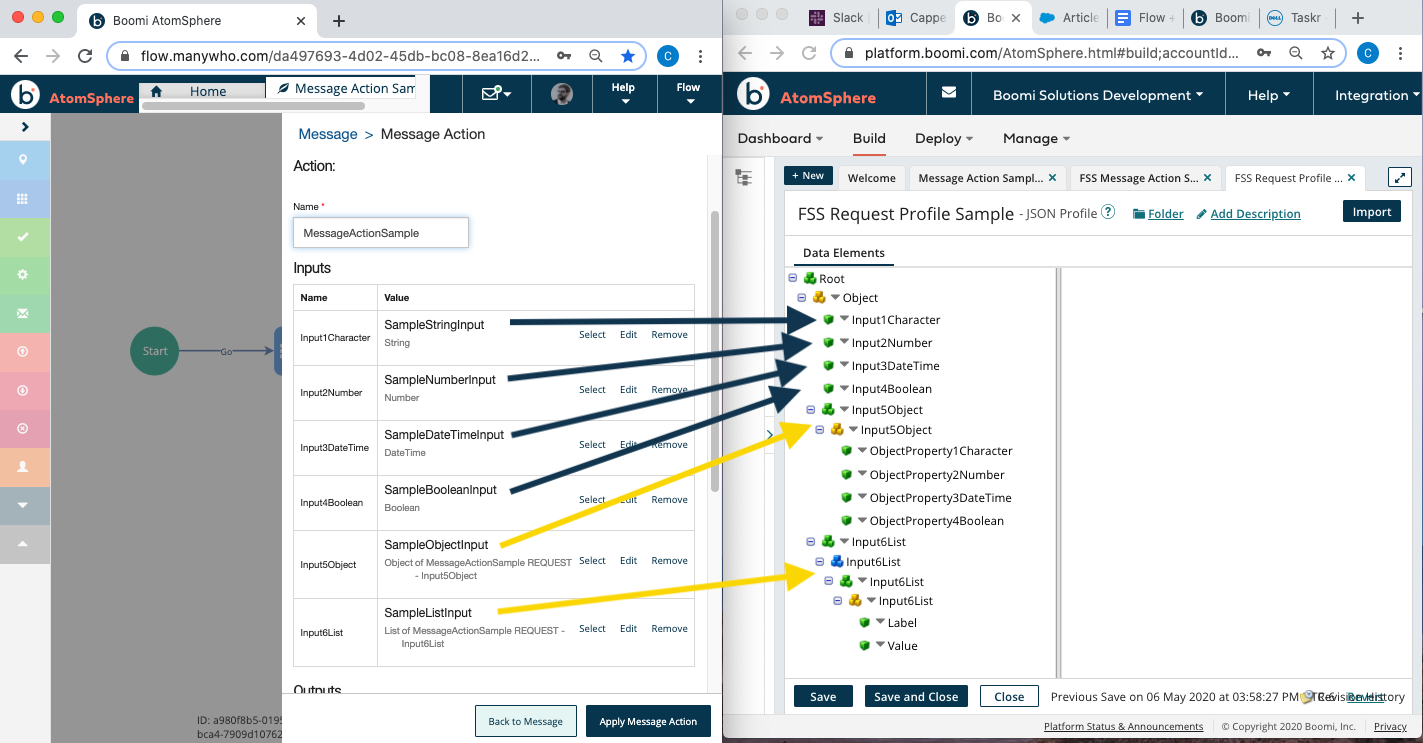The image size is (1423, 743).
Task: Open the Input3DateTime element dropdown arrow
Action: (844, 365)
